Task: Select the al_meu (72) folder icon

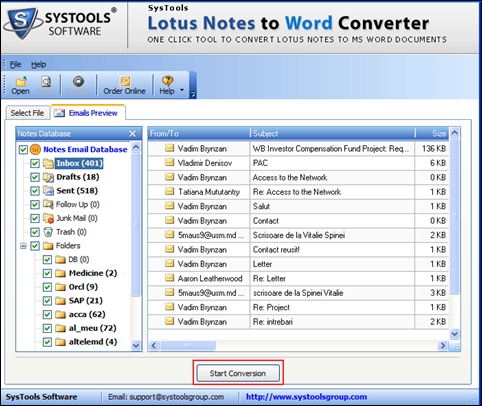Action: pyautogui.click(x=60, y=328)
